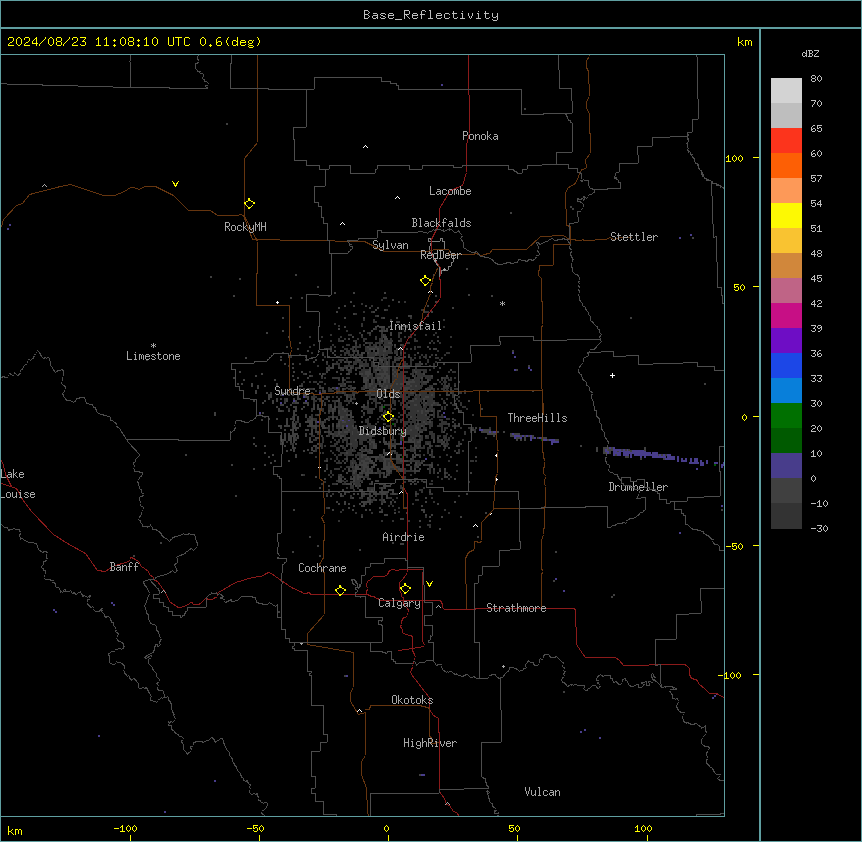Click the ThreeHills label
This screenshot has width=862, height=842.
(x=537, y=418)
